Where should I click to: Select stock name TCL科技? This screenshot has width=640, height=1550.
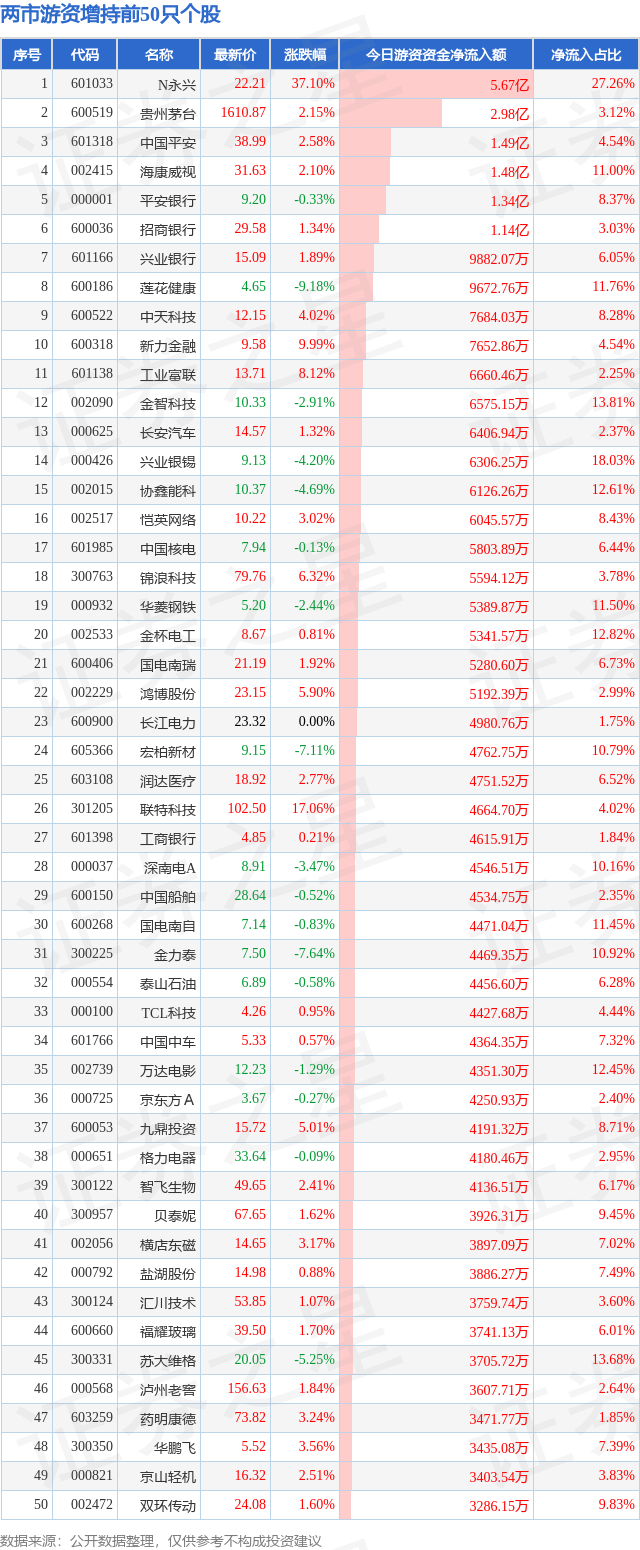click(x=168, y=1013)
